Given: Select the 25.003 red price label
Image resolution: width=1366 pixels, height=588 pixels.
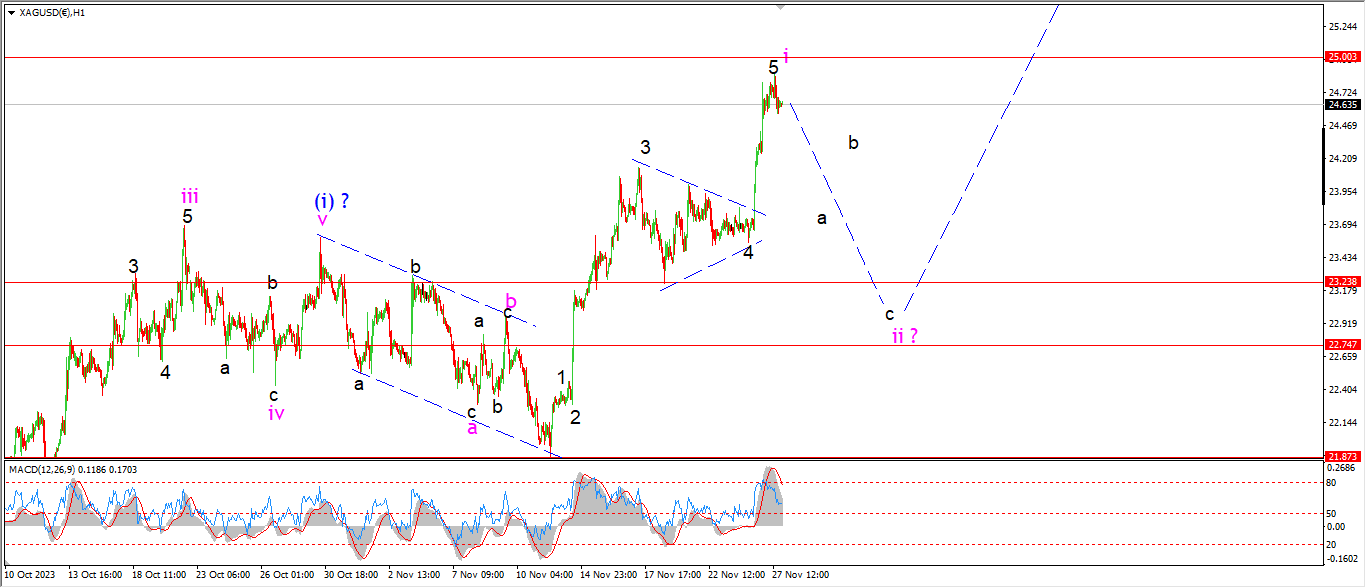Looking at the screenshot, I should [1341, 58].
